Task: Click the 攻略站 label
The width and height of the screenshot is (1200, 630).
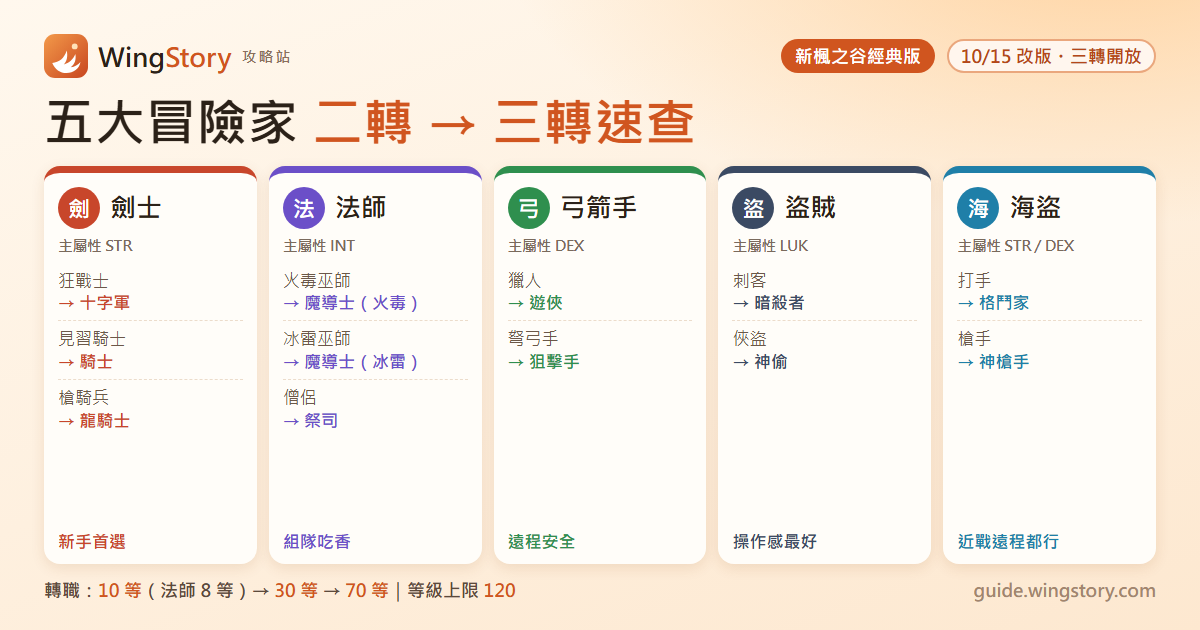Action: coord(266,57)
